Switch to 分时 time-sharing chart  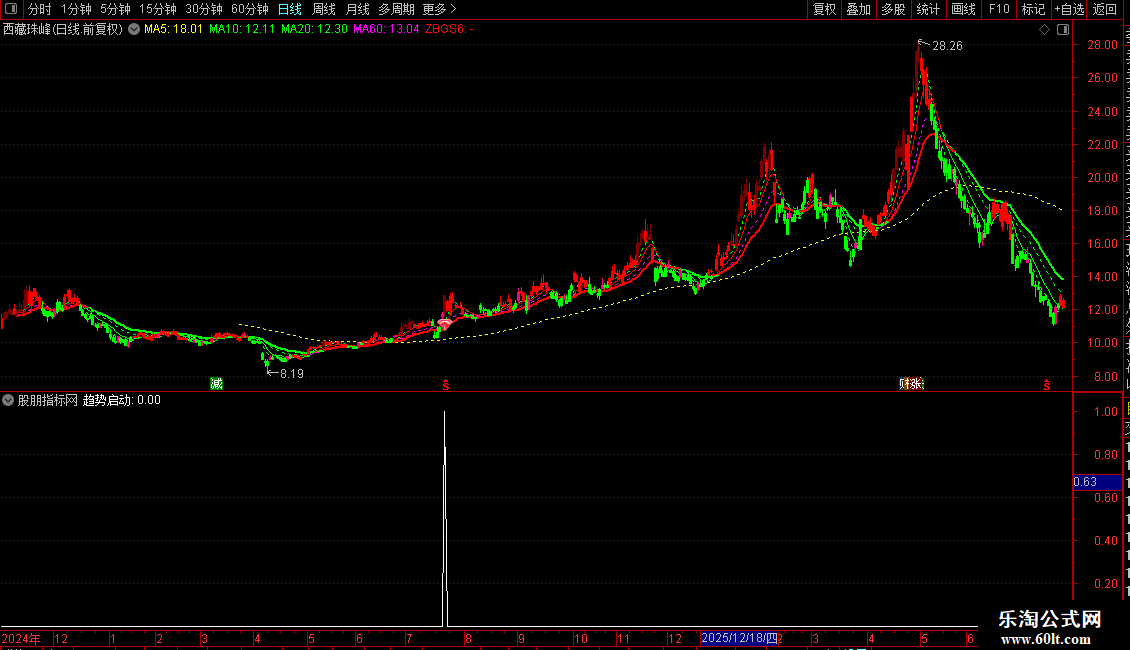pos(40,9)
